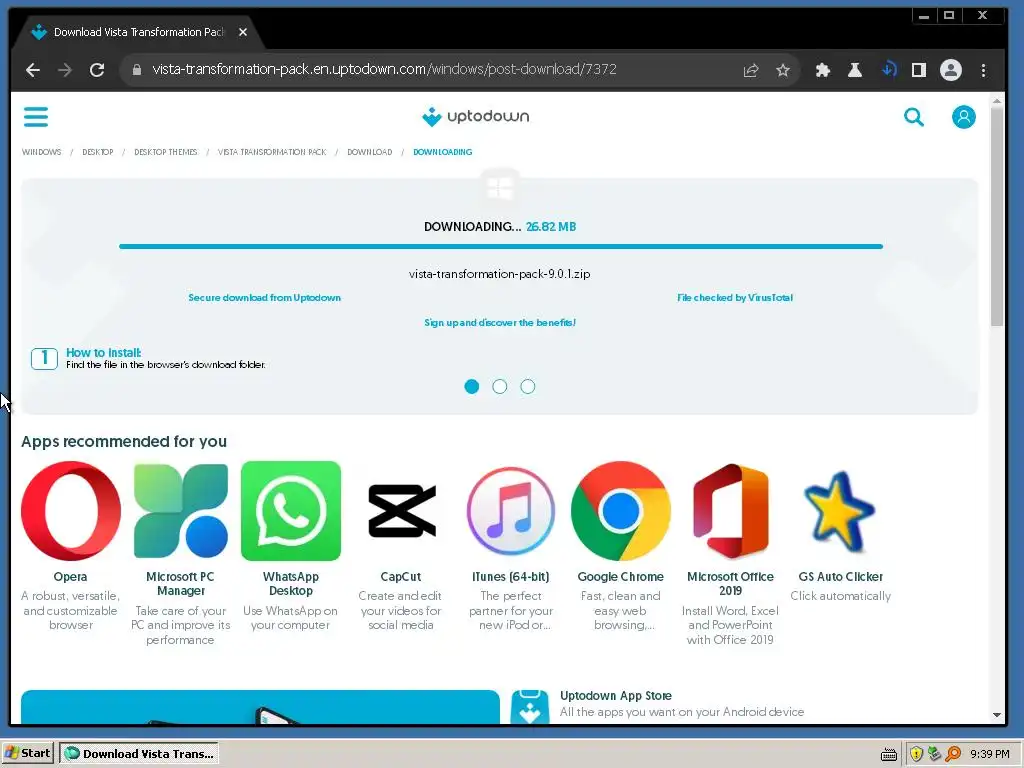Open Uptodown App Store icon

point(530,707)
